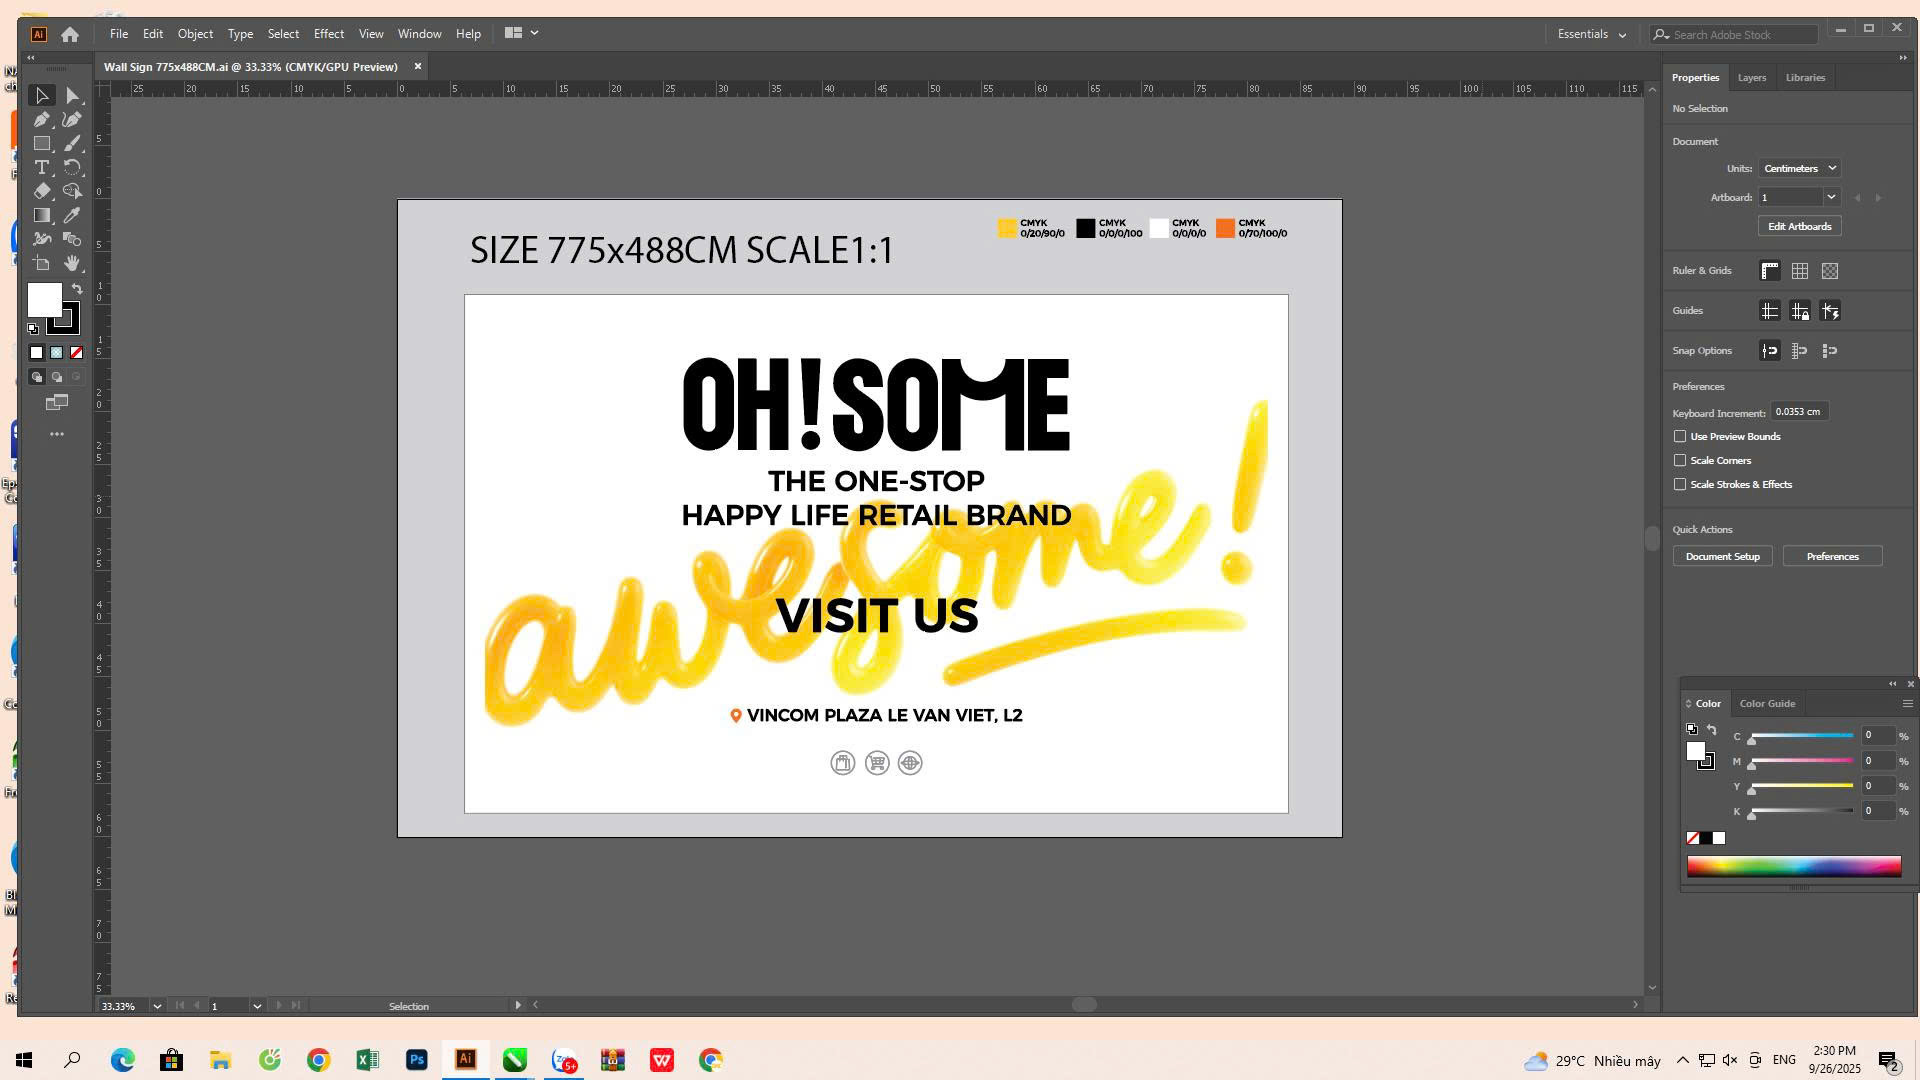This screenshot has height=1080, width=1920.
Task: Select the Type tool
Action: (42, 168)
